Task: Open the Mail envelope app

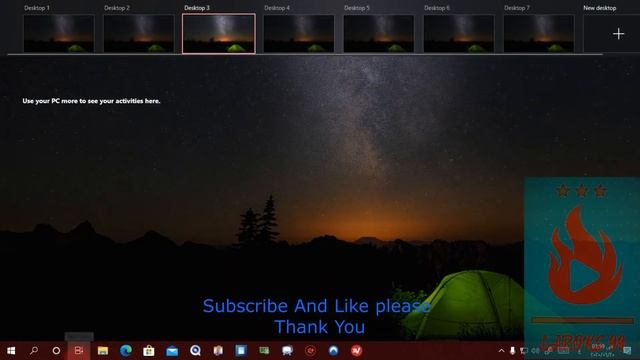Action: [172, 351]
